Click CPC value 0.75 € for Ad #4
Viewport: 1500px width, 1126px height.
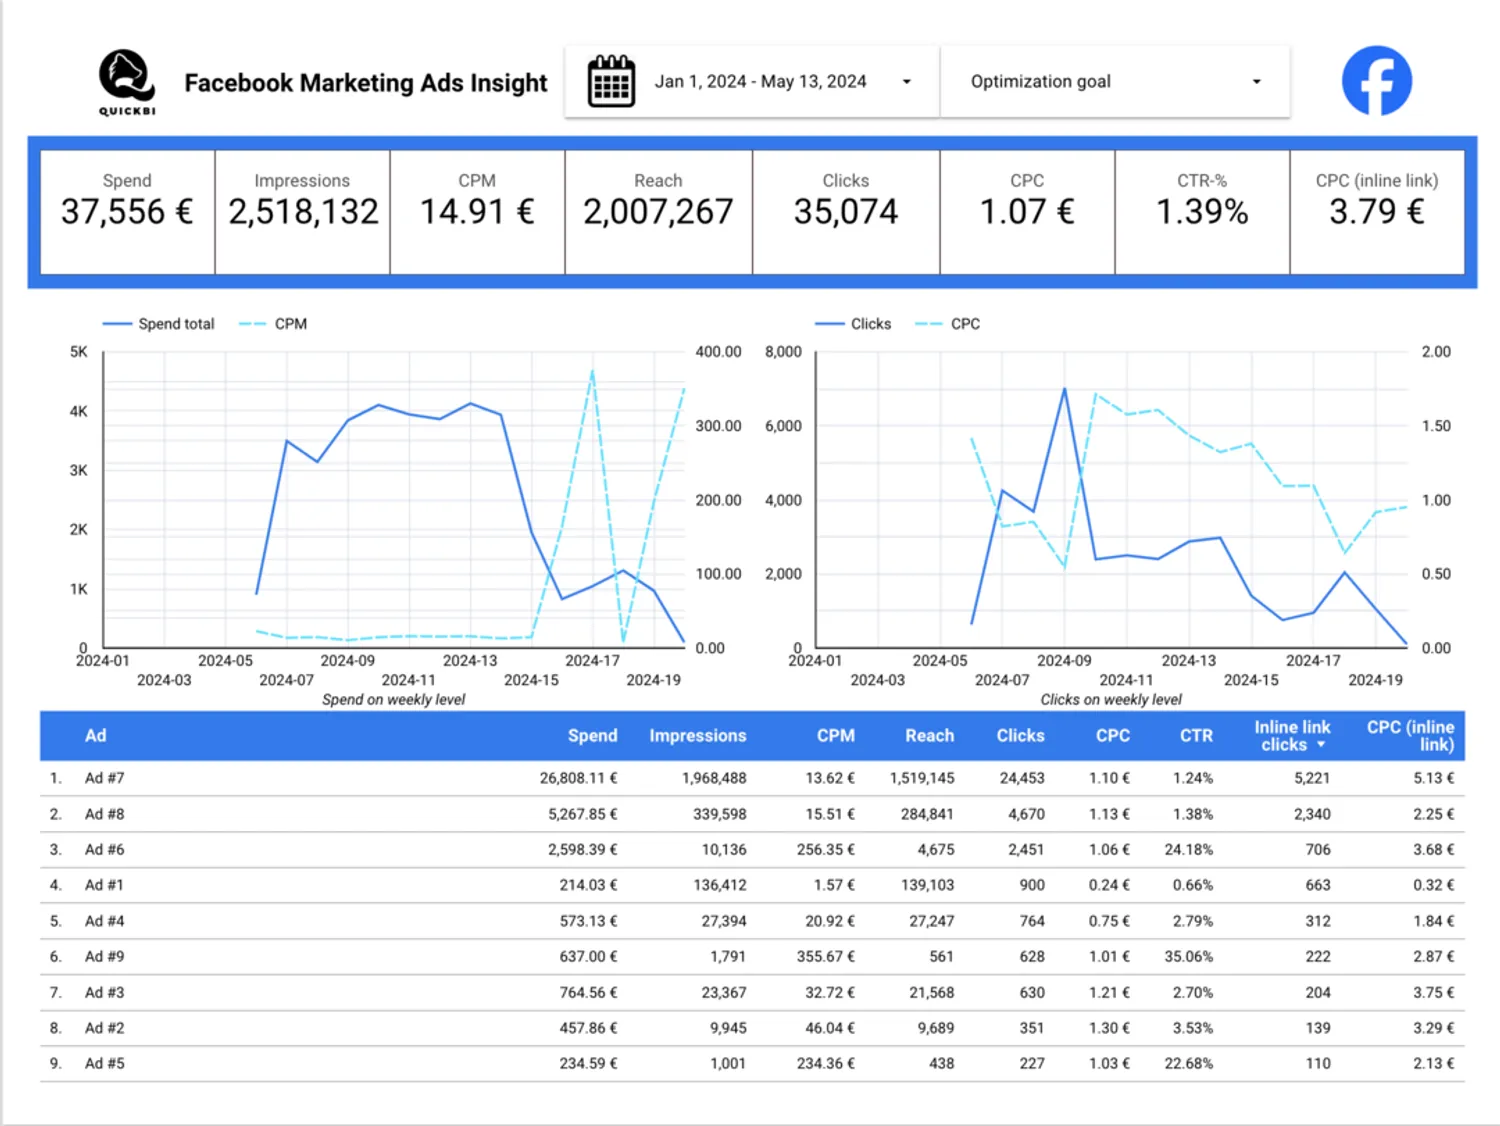1109,921
